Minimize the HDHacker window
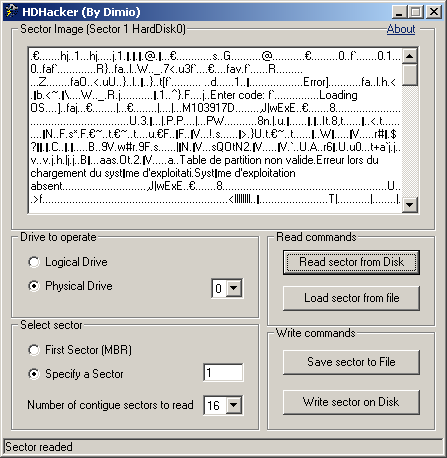This screenshot has width=447, height=458. pos(399,12)
